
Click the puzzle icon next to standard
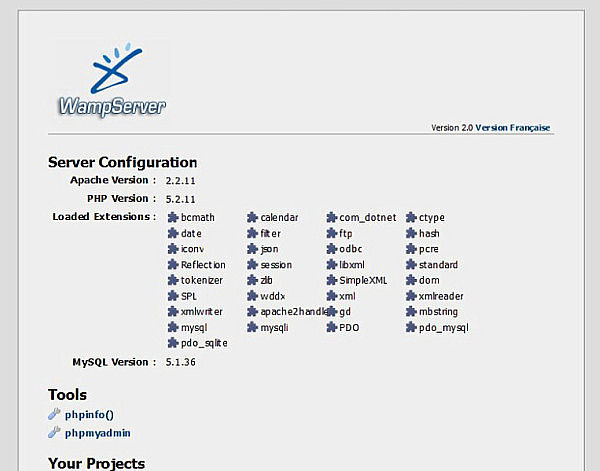pyautogui.click(x=411, y=265)
